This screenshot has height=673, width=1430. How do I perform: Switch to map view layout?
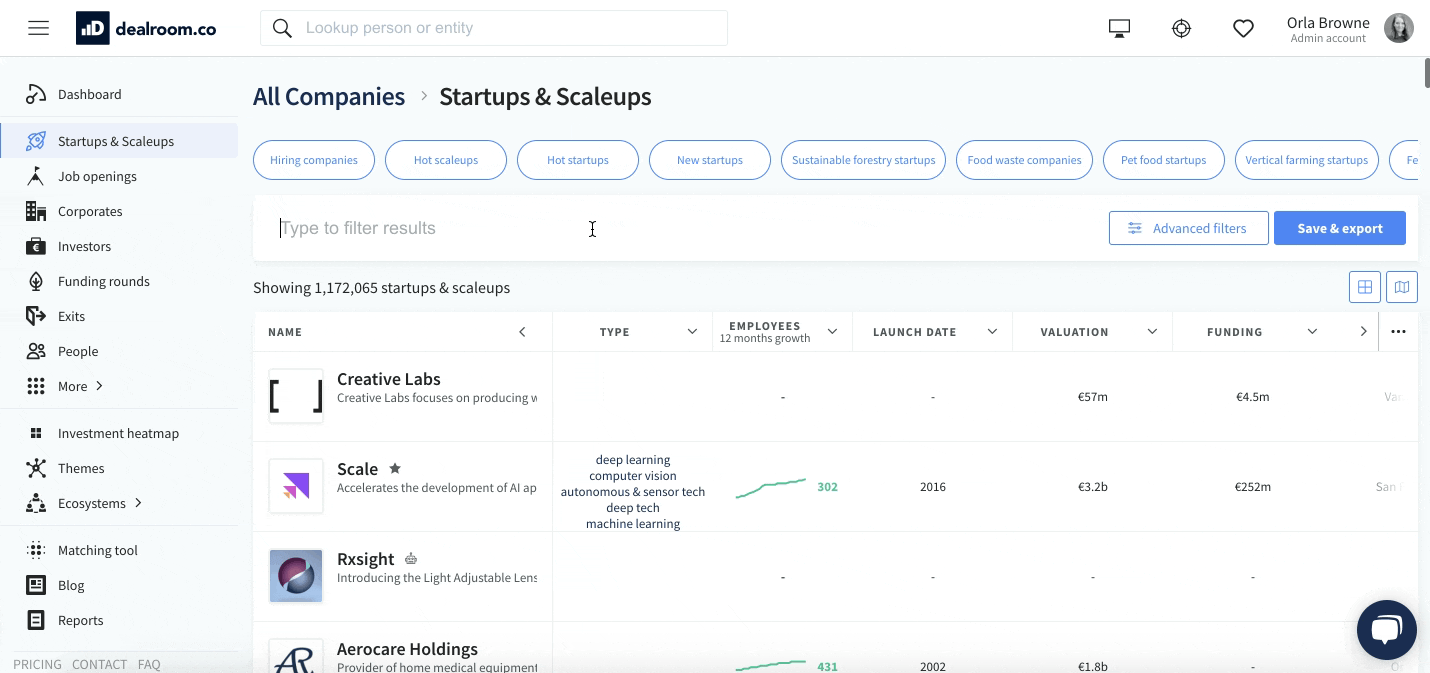1402,288
